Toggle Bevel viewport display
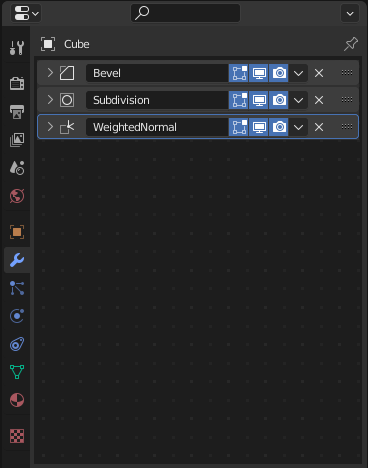The height and width of the screenshot is (468, 368). pos(259,73)
